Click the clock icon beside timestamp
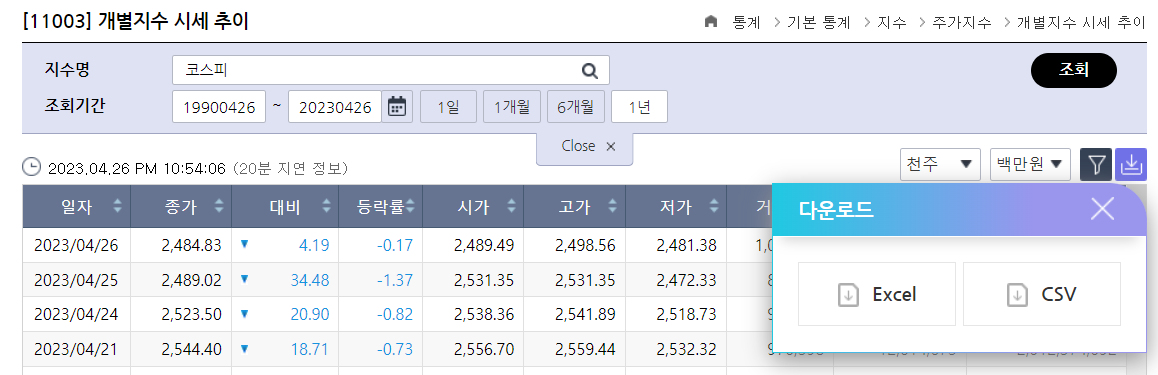This screenshot has height=375, width=1158. click(x=32, y=168)
